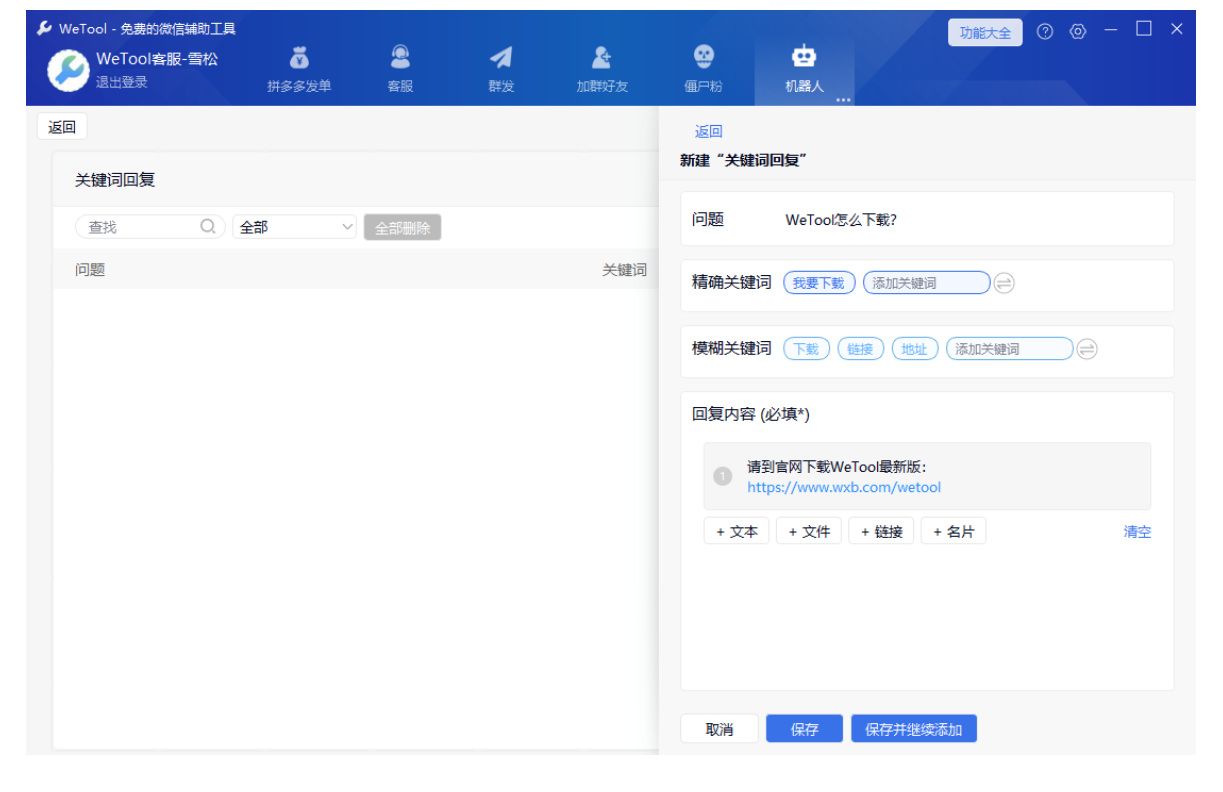Image resolution: width=1223 pixels, height=792 pixels.
Task: Click 清空 to clear reply content
Action: click(1137, 532)
